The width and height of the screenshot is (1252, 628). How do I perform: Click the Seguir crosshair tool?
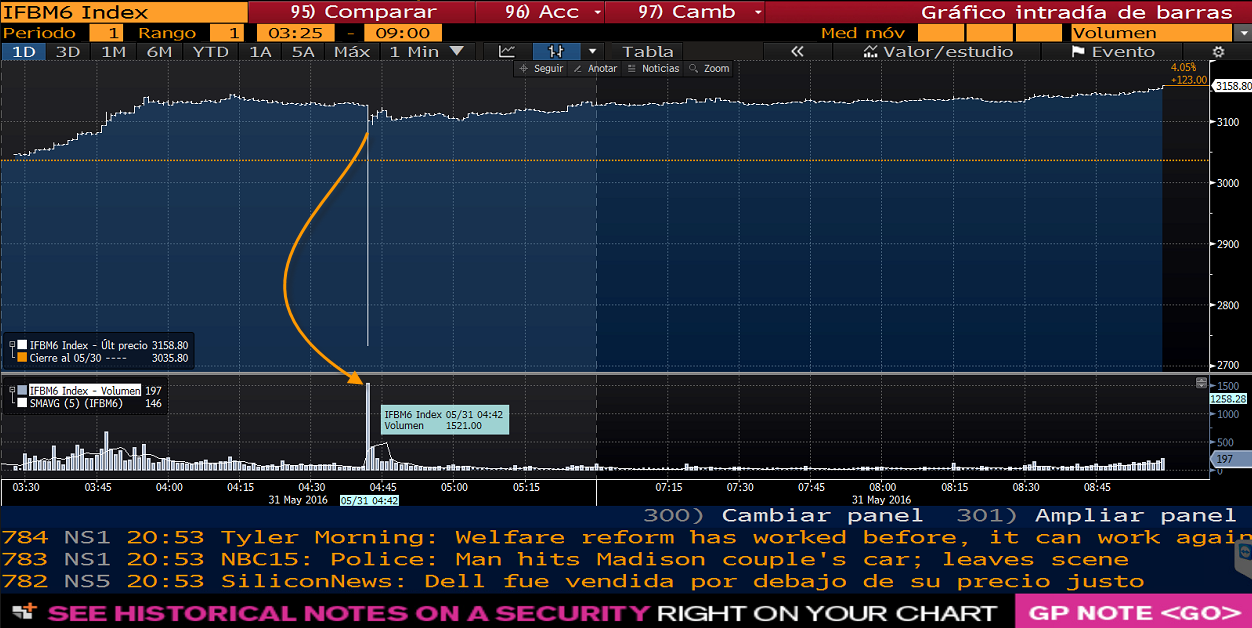click(x=542, y=69)
